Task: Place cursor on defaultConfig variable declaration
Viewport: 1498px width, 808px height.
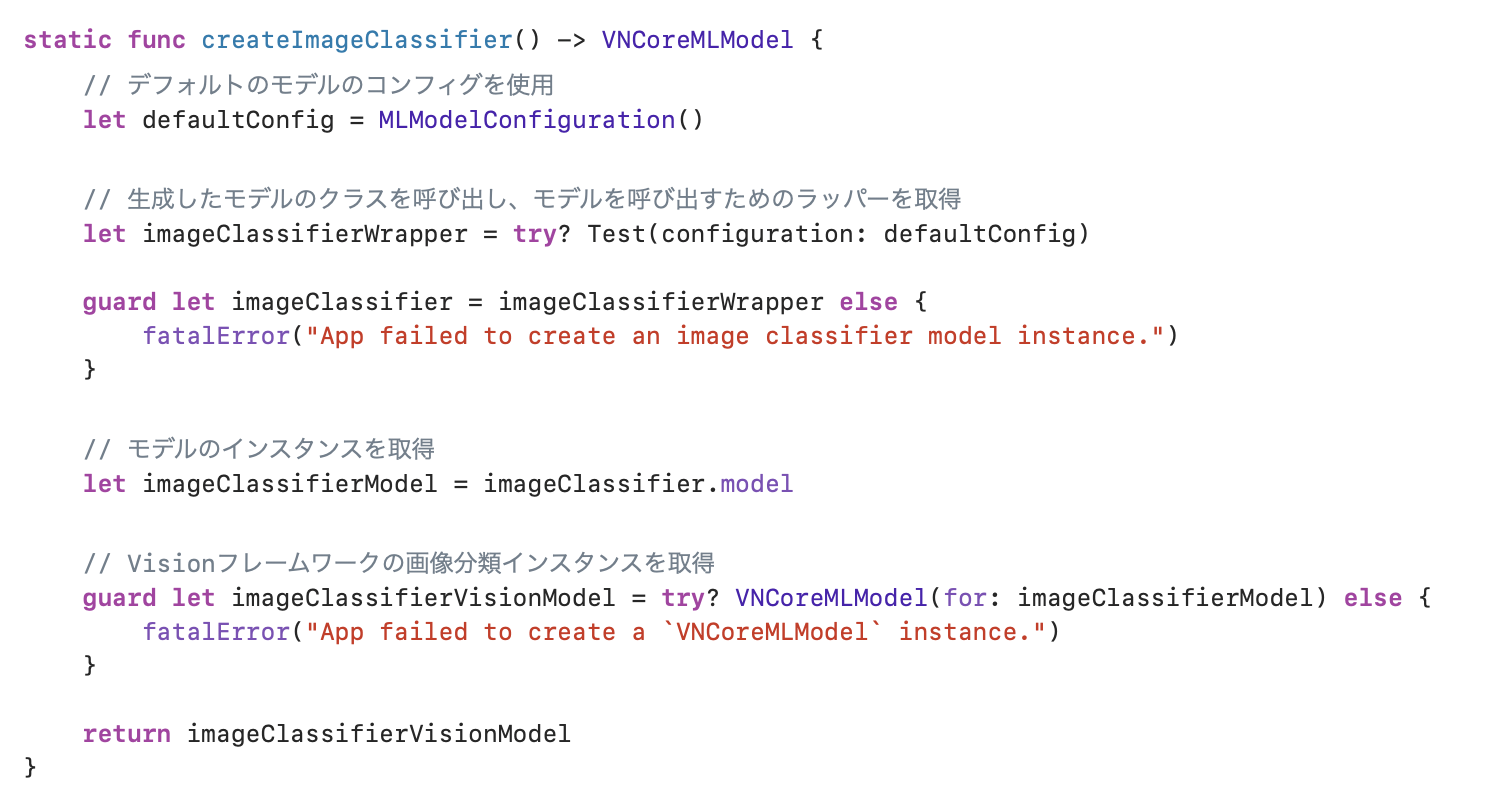Action: [x=238, y=121]
